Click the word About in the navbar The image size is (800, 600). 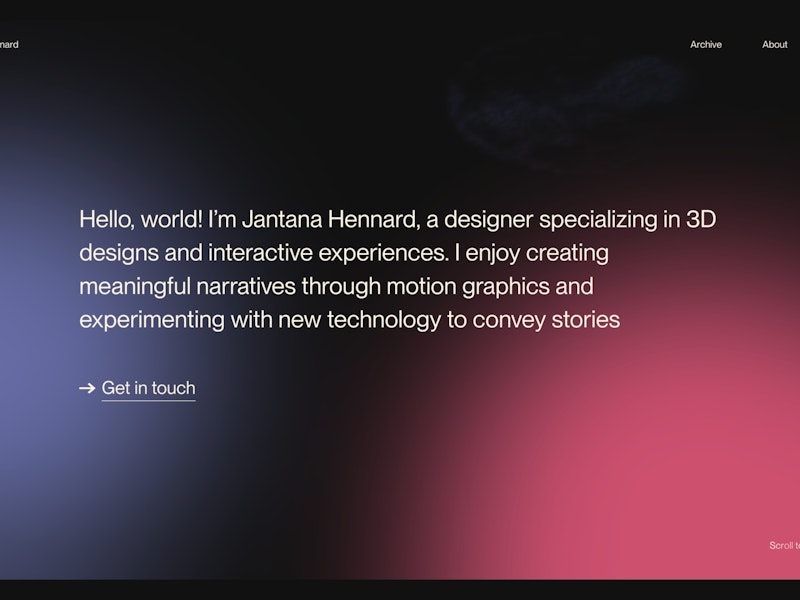click(x=774, y=44)
